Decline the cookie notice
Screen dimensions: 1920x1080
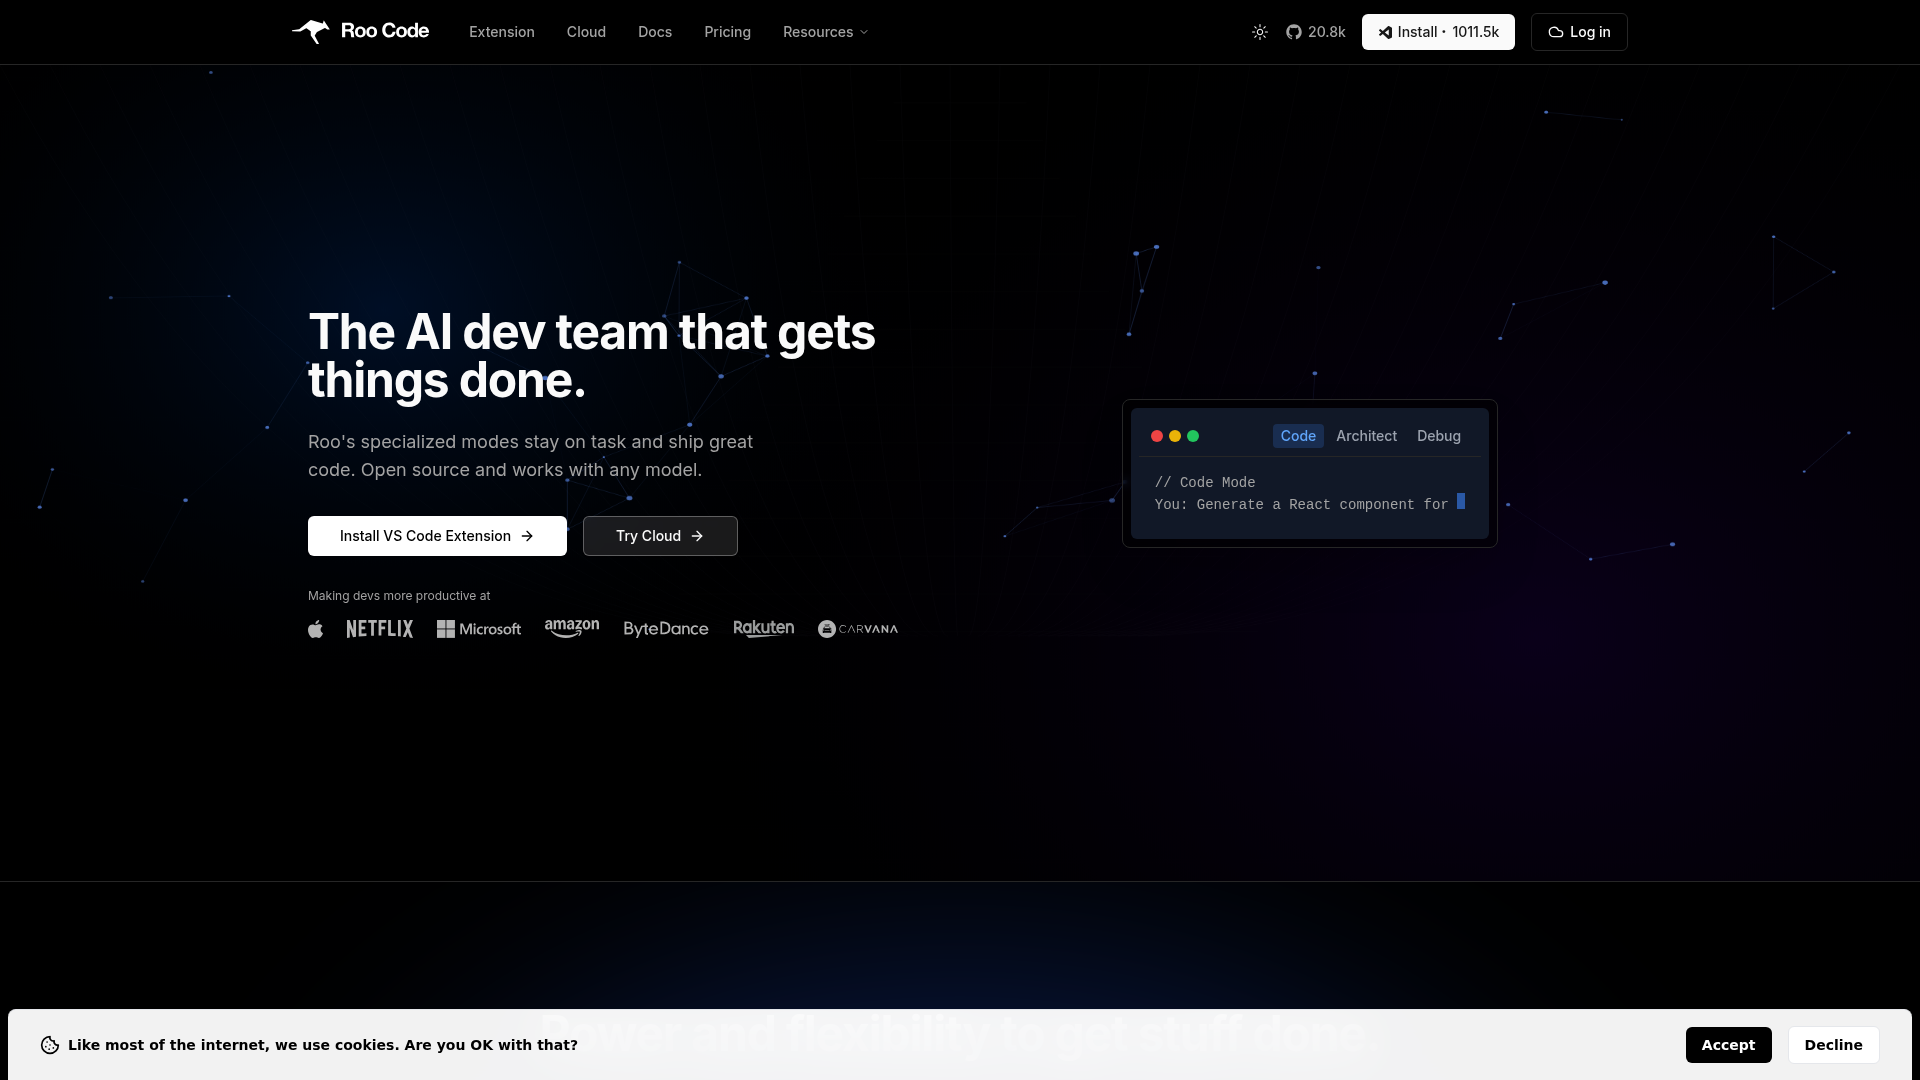point(1833,1044)
